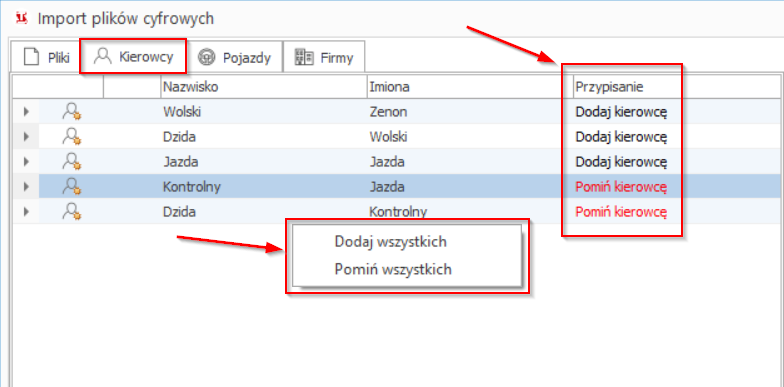The width and height of the screenshot is (784, 387).
Task: Switch to the Pojazdy tab
Action: (234, 58)
